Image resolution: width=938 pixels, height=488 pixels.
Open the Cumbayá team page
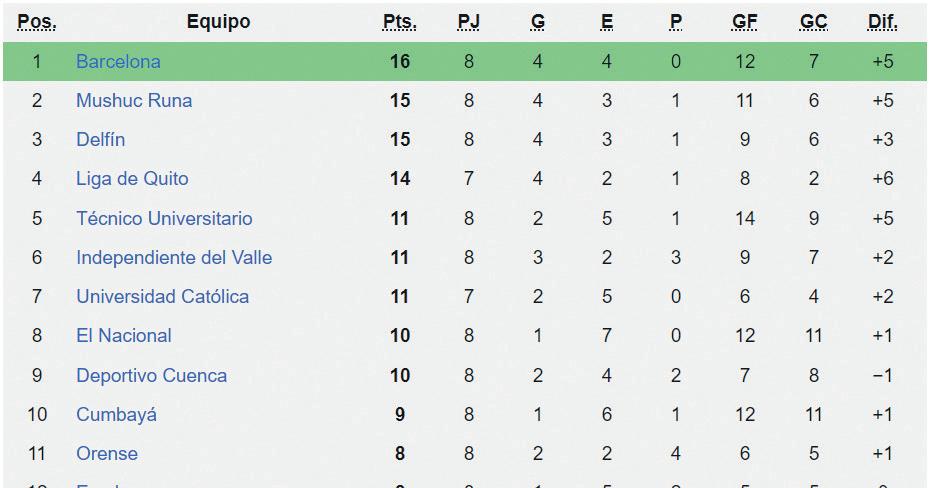pos(116,415)
